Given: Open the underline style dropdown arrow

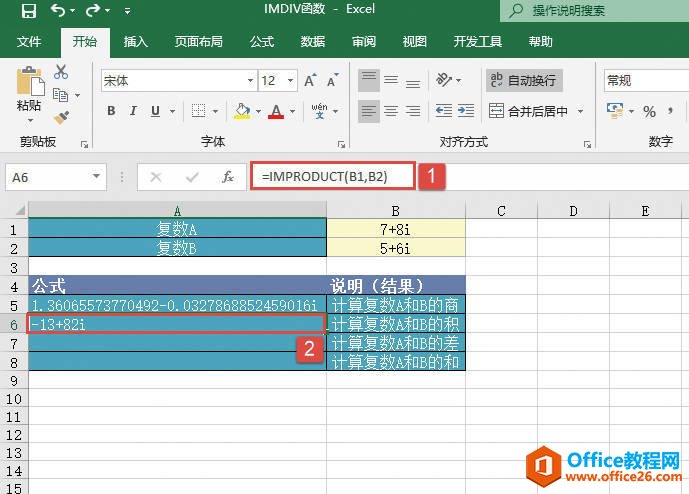Looking at the screenshot, I should pyautogui.click(x=172, y=111).
